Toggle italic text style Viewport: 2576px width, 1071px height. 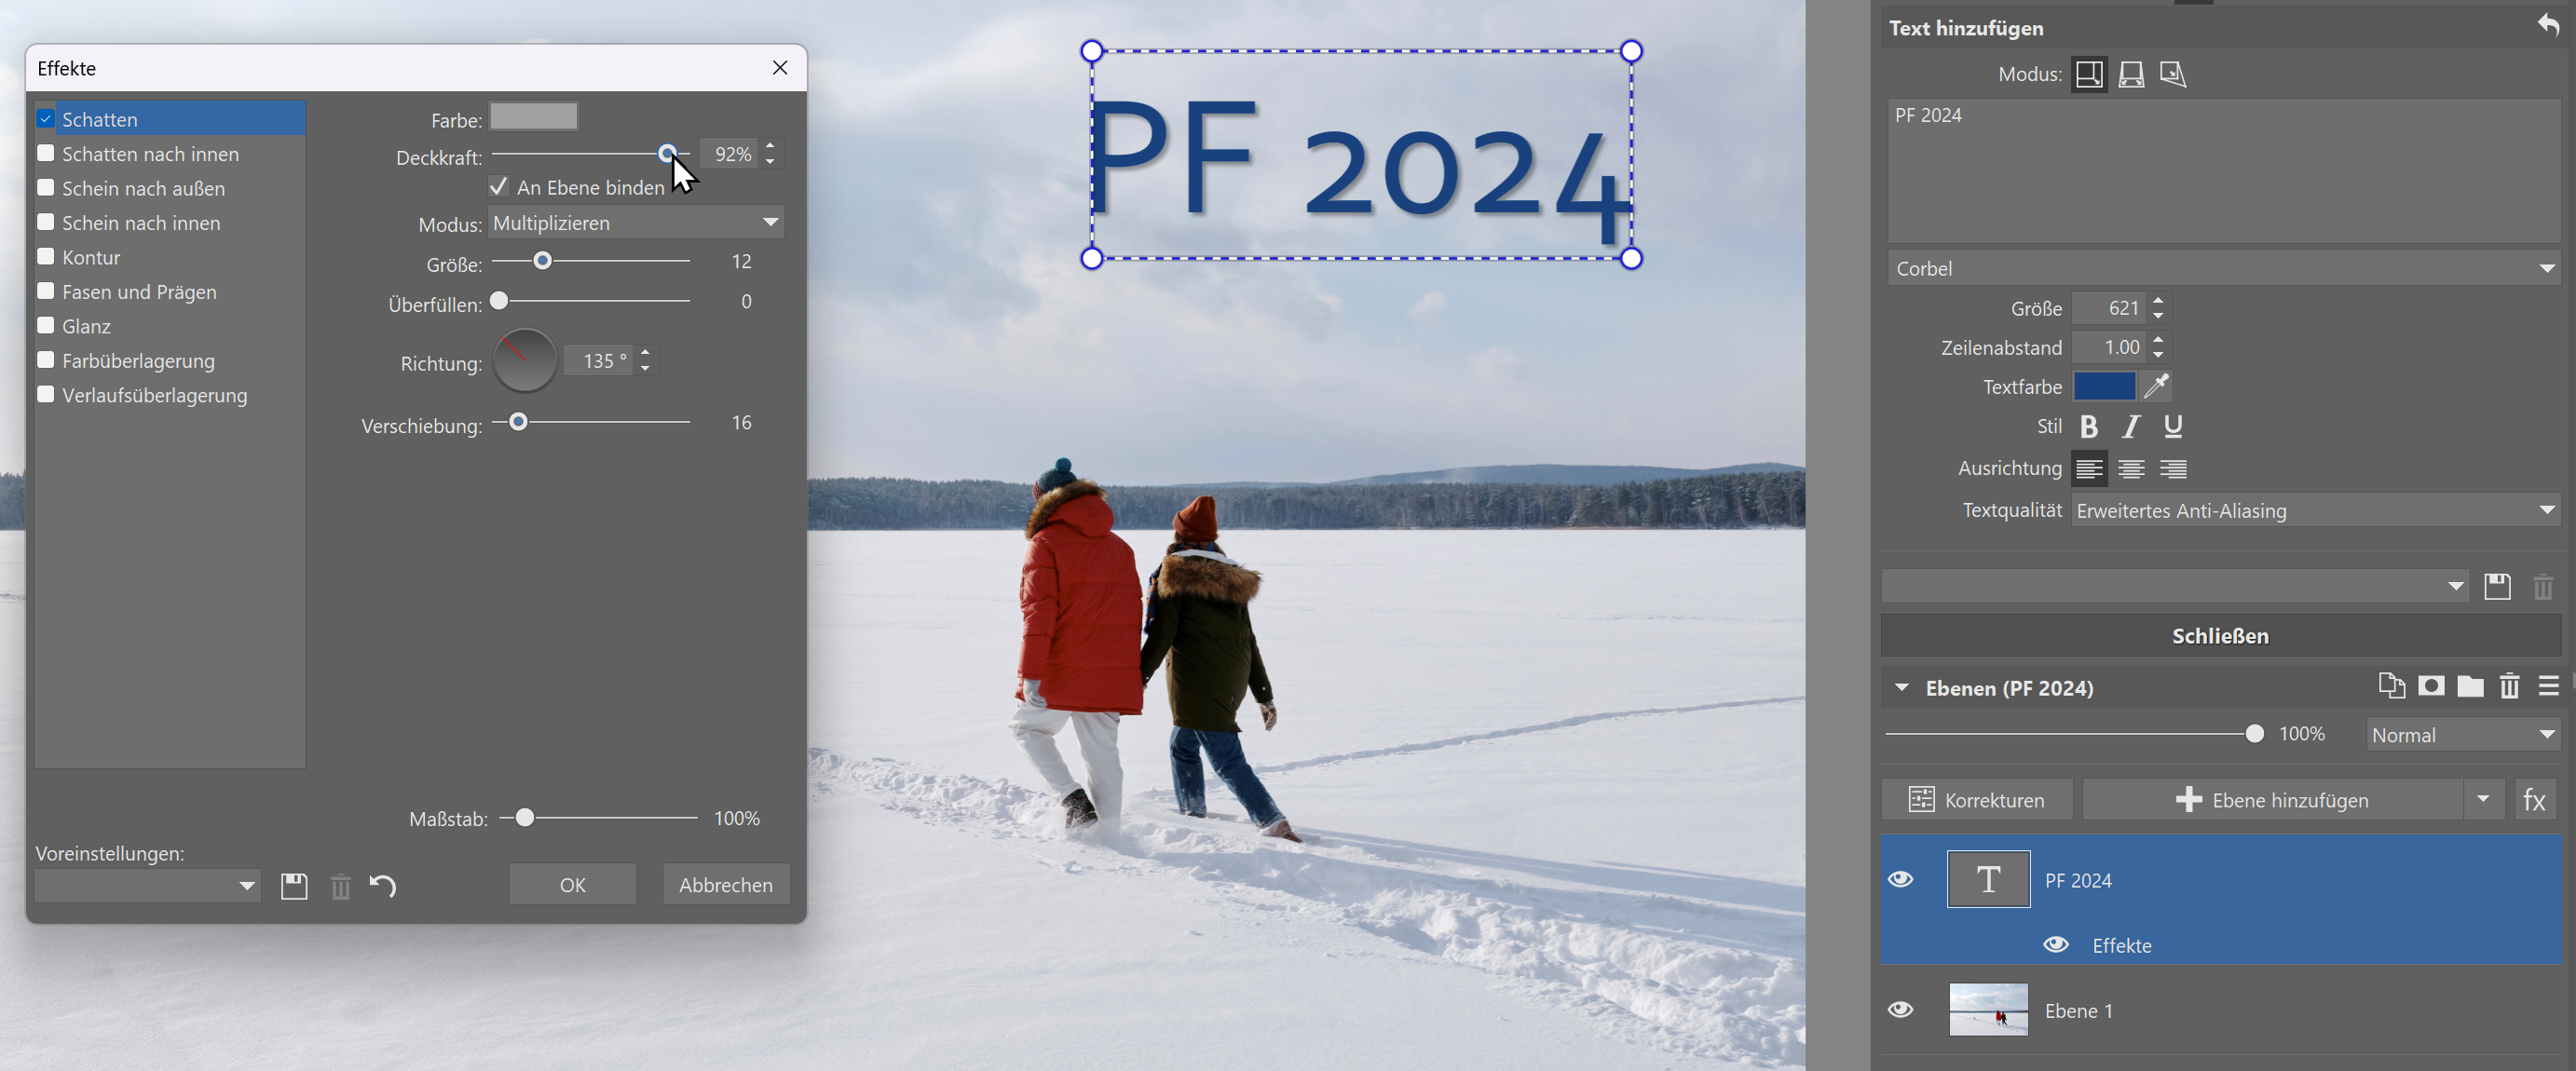click(x=2130, y=427)
